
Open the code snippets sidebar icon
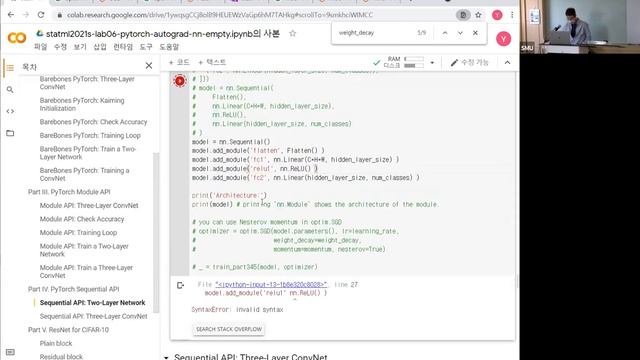click(10, 111)
